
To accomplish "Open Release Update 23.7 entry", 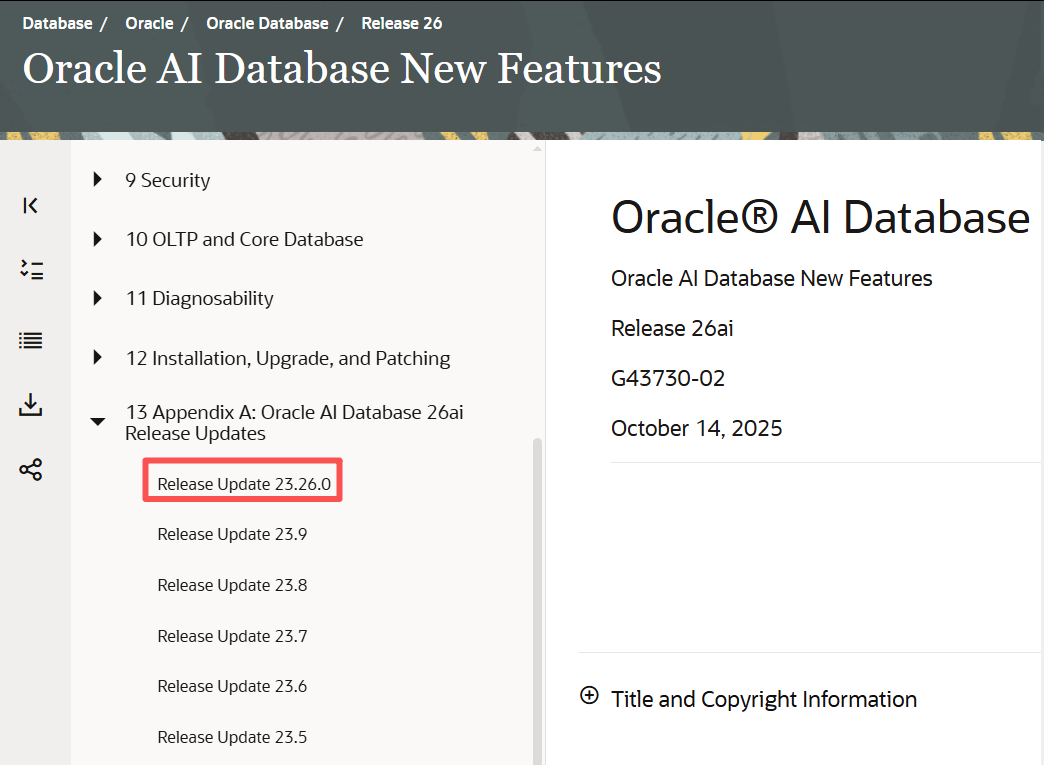I will 232,636.
